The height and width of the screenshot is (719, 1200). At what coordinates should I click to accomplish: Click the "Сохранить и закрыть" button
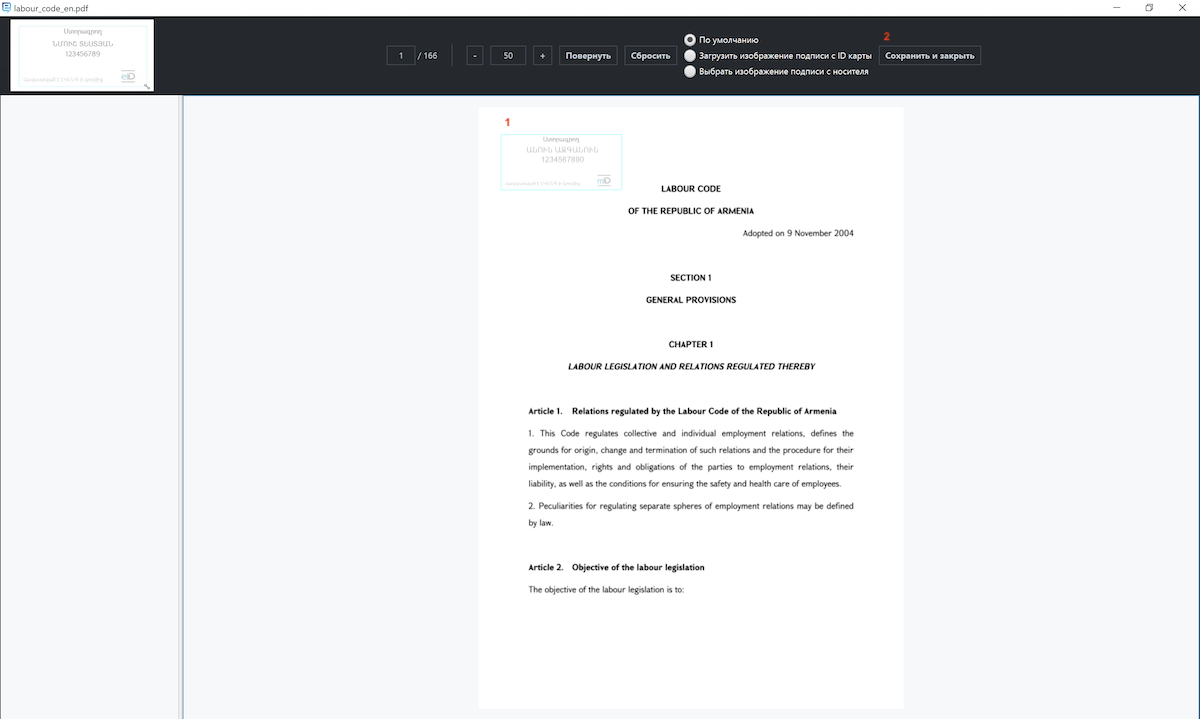tap(929, 56)
